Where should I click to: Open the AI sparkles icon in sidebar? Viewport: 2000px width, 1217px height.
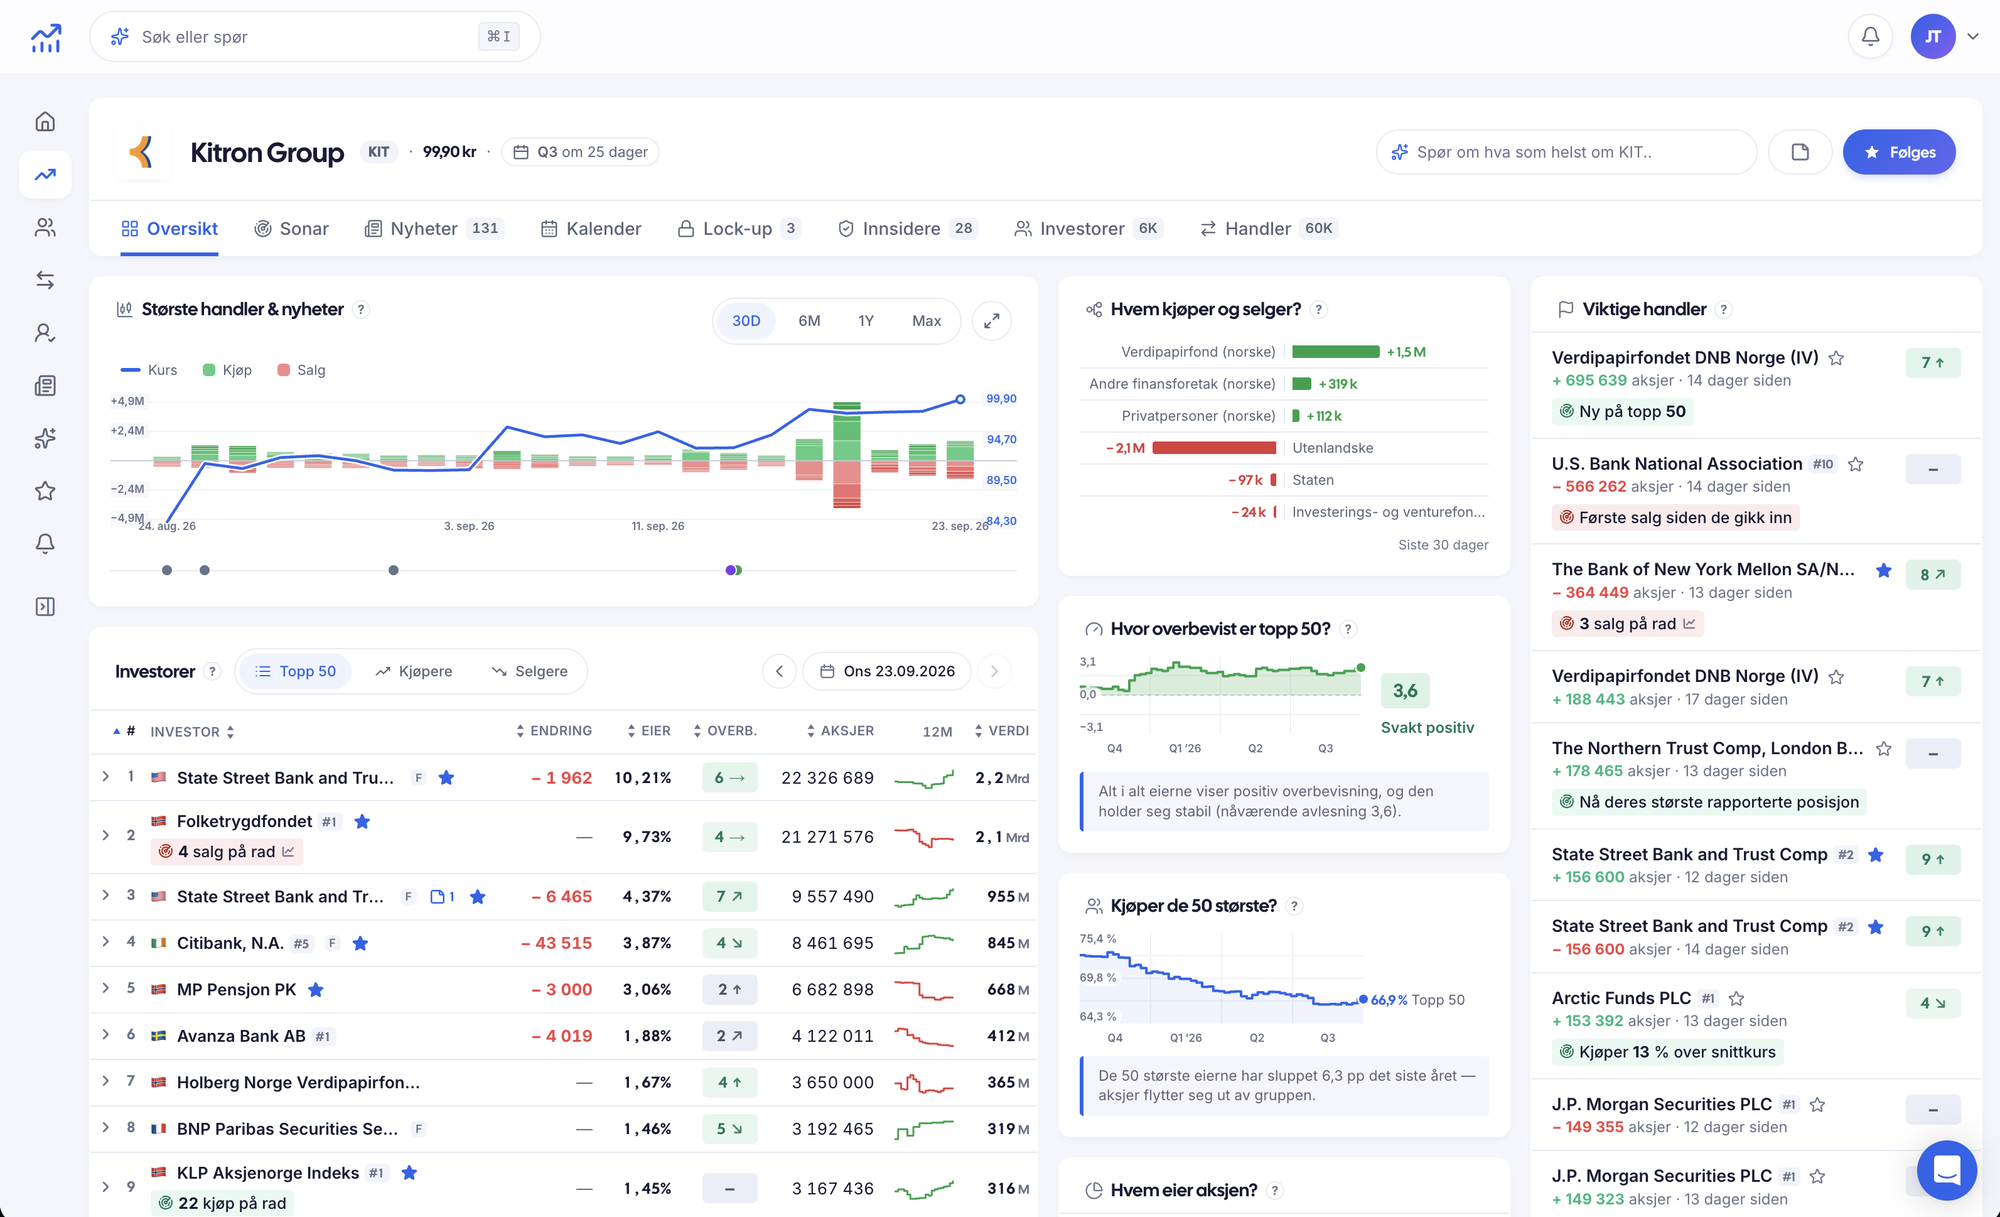pyautogui.click(x=45, y=438)
